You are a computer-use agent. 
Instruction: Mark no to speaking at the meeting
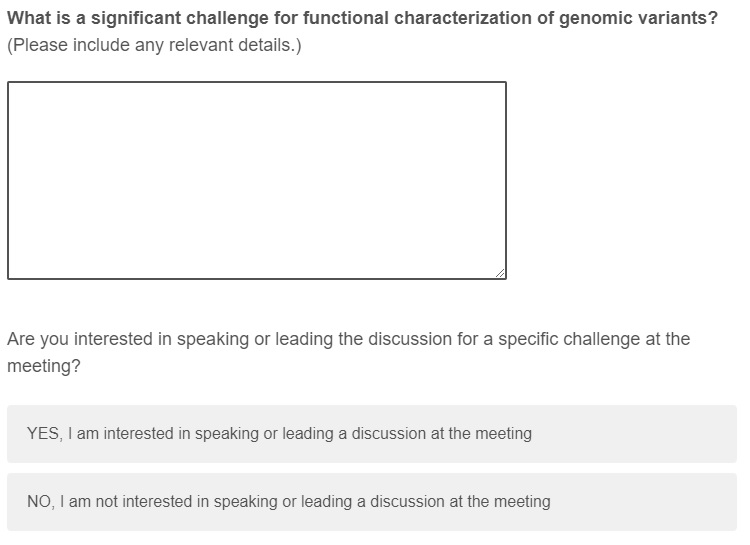[x=371, y=502]
